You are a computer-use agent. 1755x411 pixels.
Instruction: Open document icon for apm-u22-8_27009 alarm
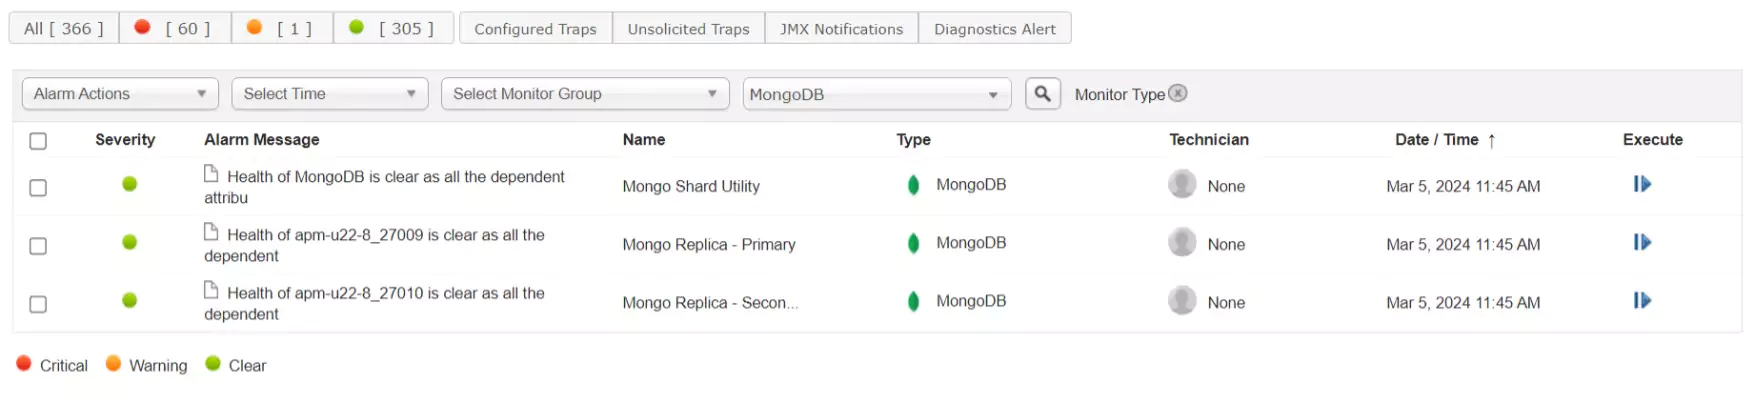(211, 232)
